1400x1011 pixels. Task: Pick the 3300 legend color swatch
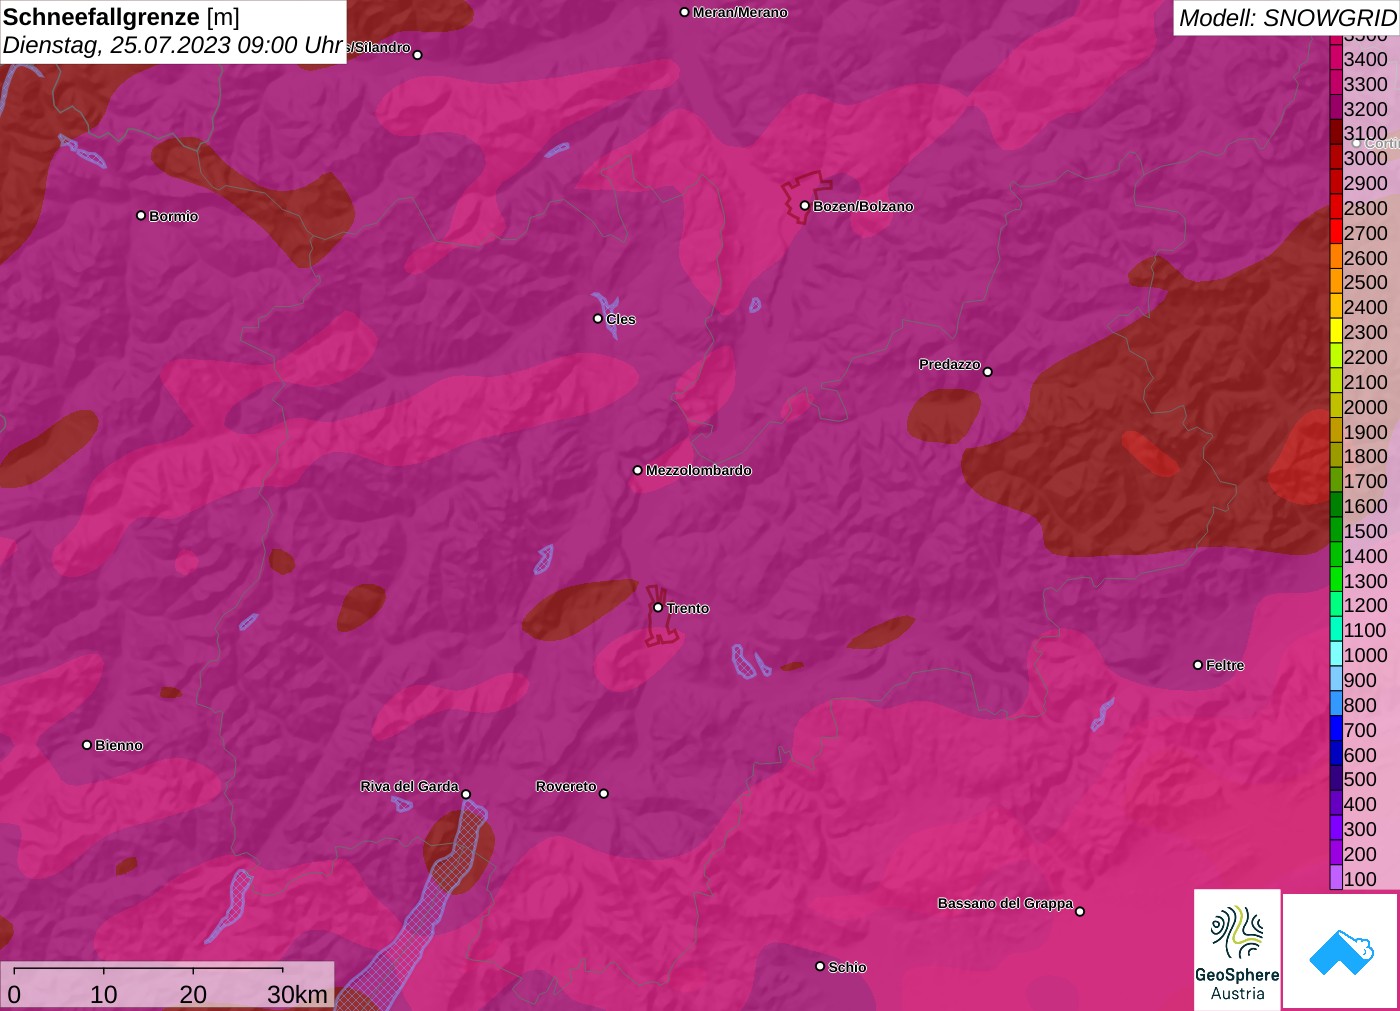click(1336, 84)
